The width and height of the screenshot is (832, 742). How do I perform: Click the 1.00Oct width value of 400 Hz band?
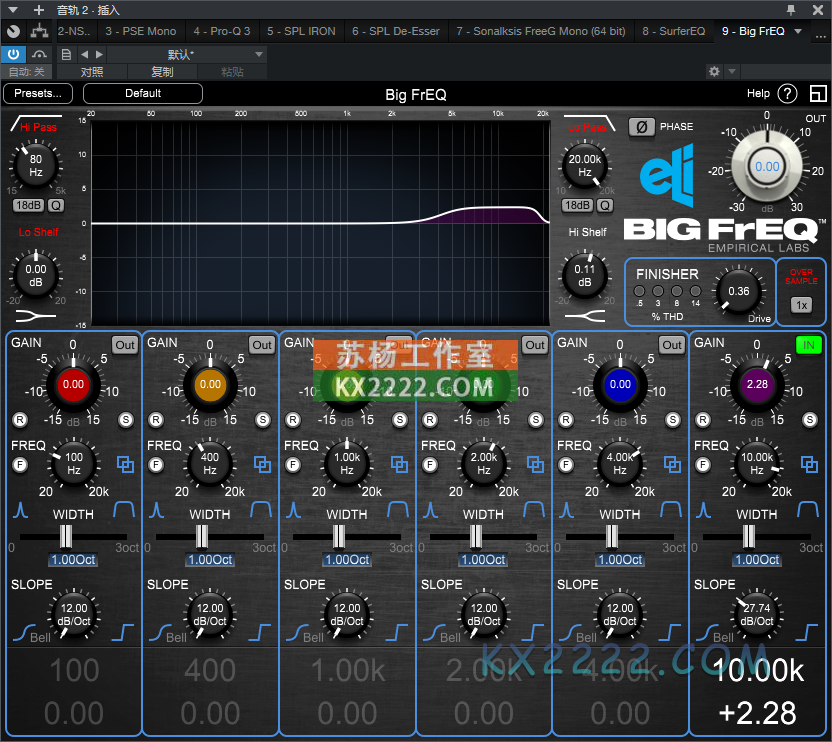click(x=210, y=559)
